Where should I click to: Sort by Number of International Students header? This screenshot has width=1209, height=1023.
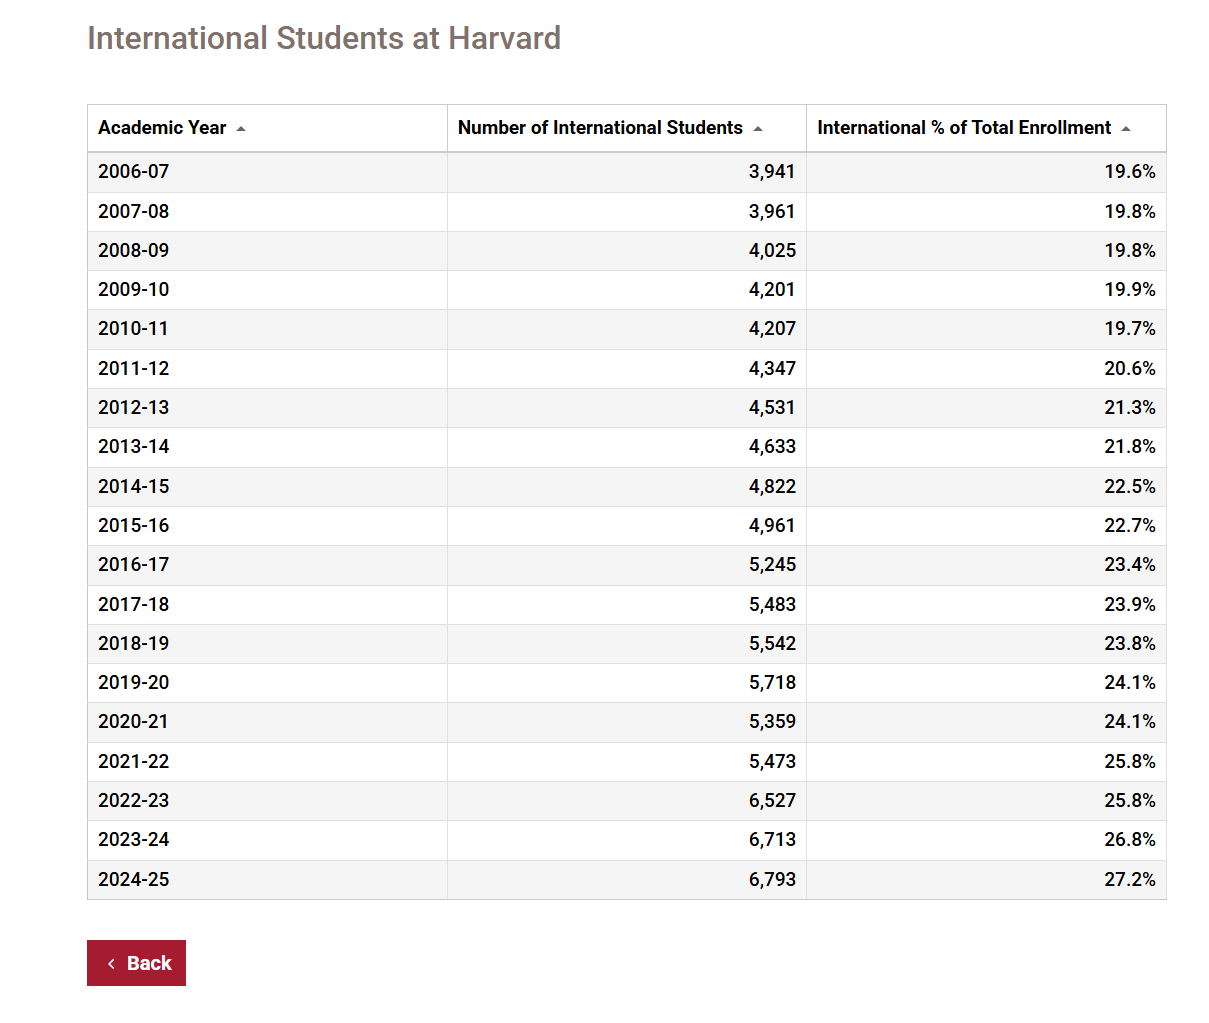pos(600,128)
